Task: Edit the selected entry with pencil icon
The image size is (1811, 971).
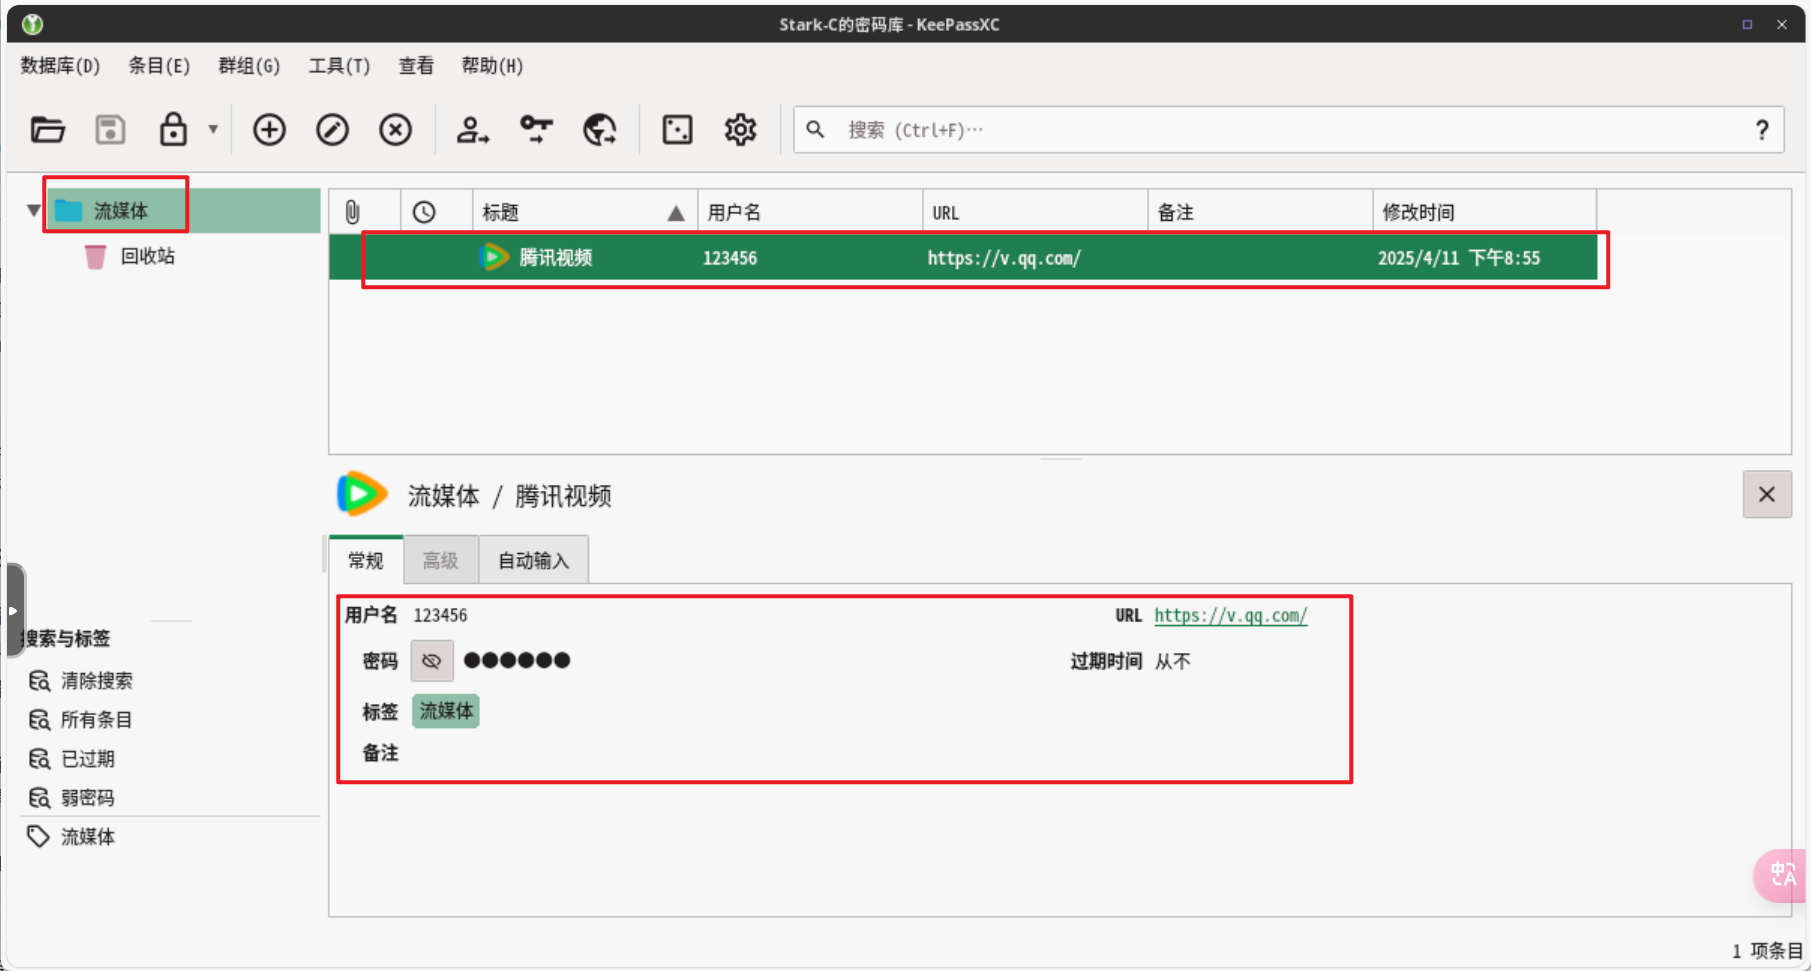Action: click(x=332, y=130)
